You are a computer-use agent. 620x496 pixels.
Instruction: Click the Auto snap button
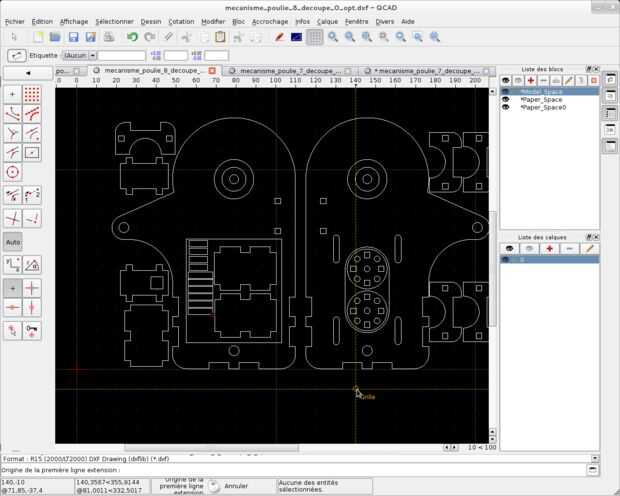click(x=13, y=241)
